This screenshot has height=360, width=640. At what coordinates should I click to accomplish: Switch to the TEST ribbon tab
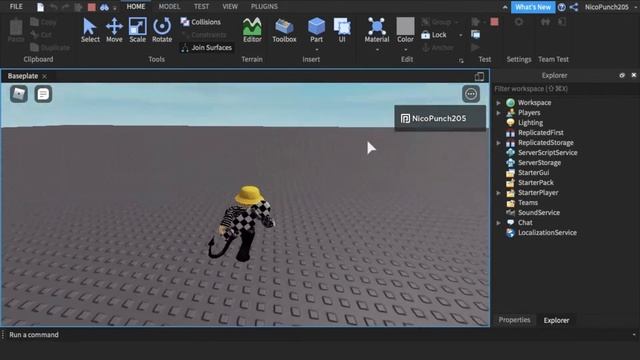(x=201, y=7)
